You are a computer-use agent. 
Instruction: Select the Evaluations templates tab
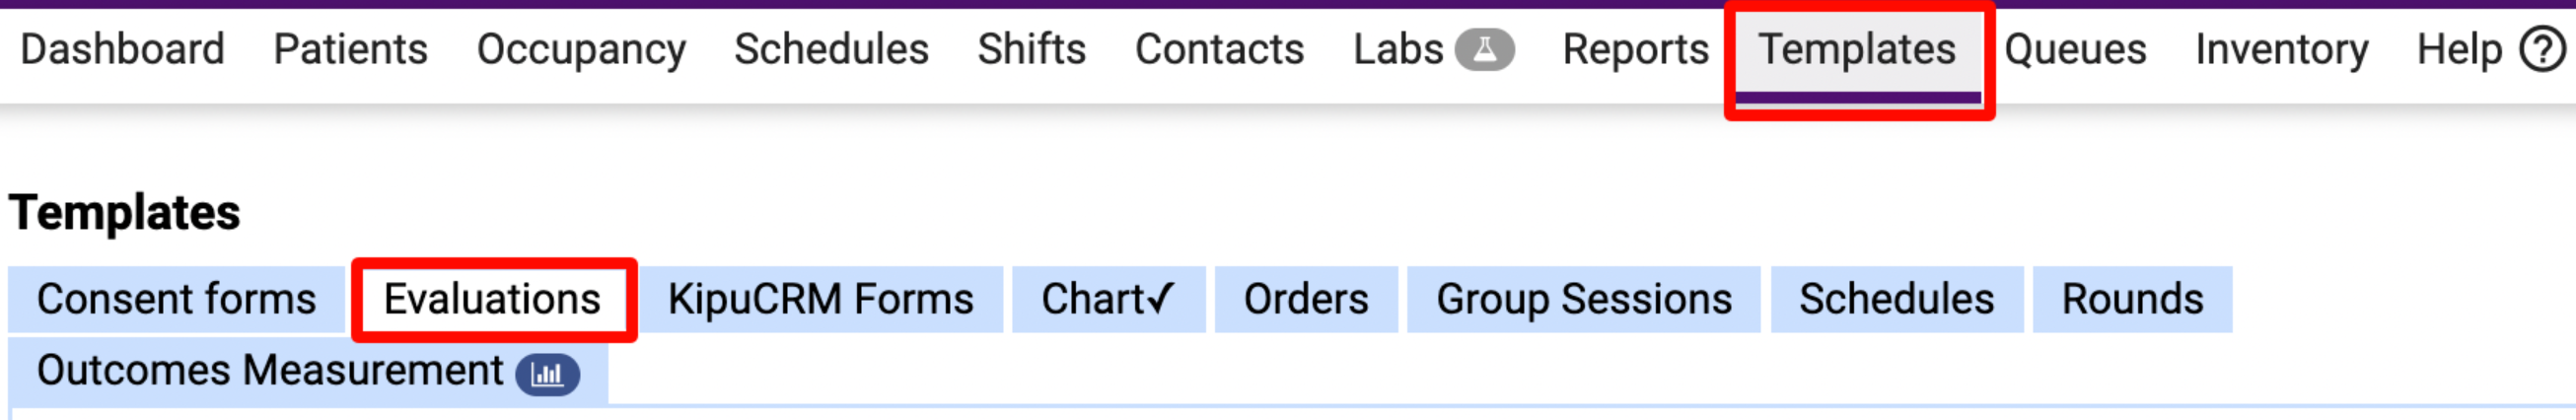click(x=492, y=299)
